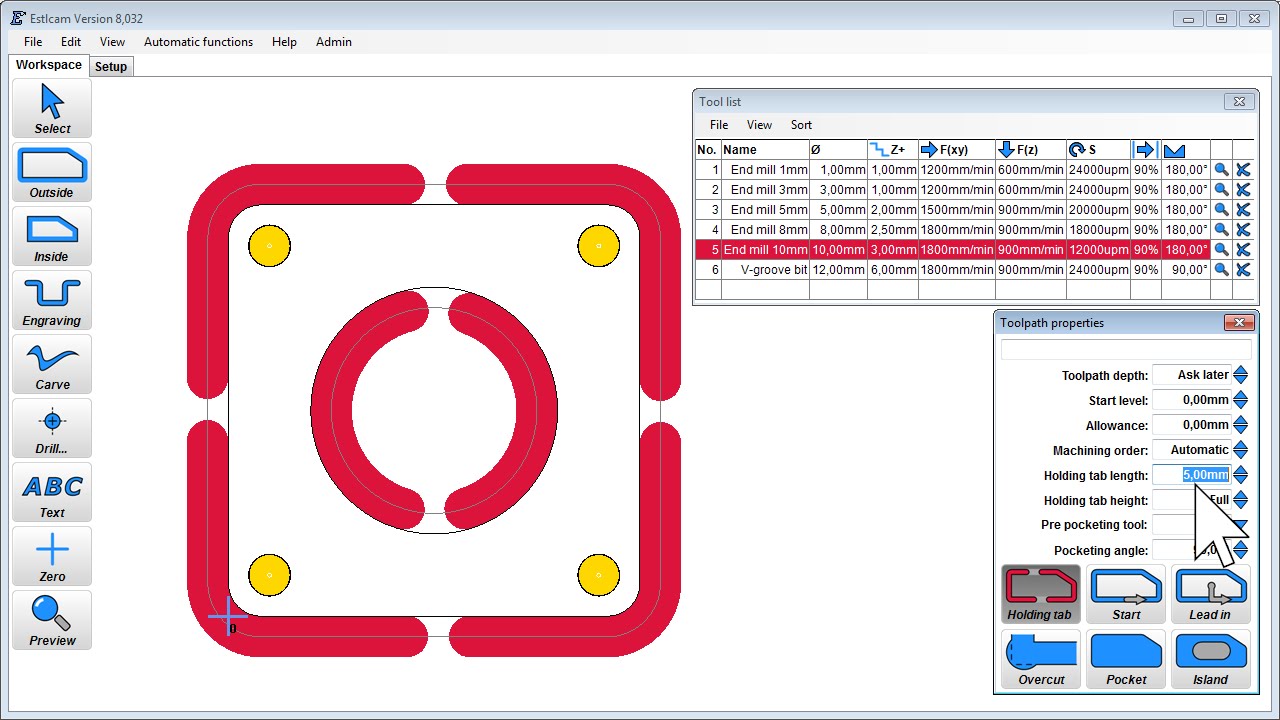
Task: Toggle the Holding tab option
Action: click(x=1040, y=594)
